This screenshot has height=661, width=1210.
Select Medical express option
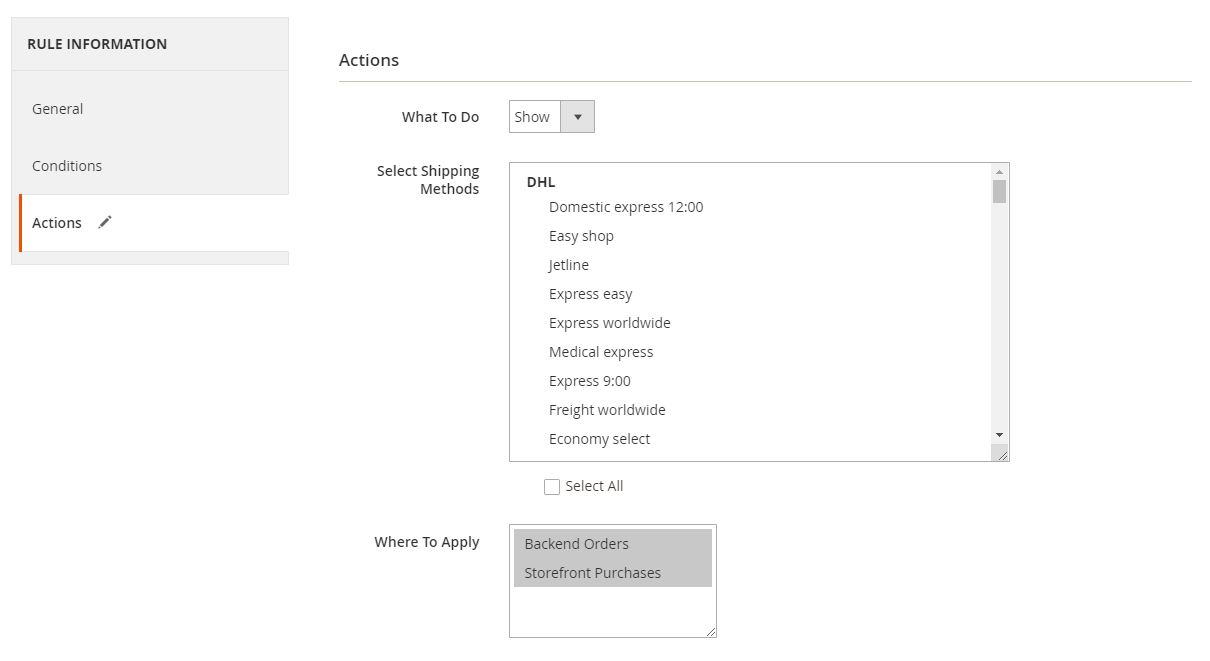[601, 352]
